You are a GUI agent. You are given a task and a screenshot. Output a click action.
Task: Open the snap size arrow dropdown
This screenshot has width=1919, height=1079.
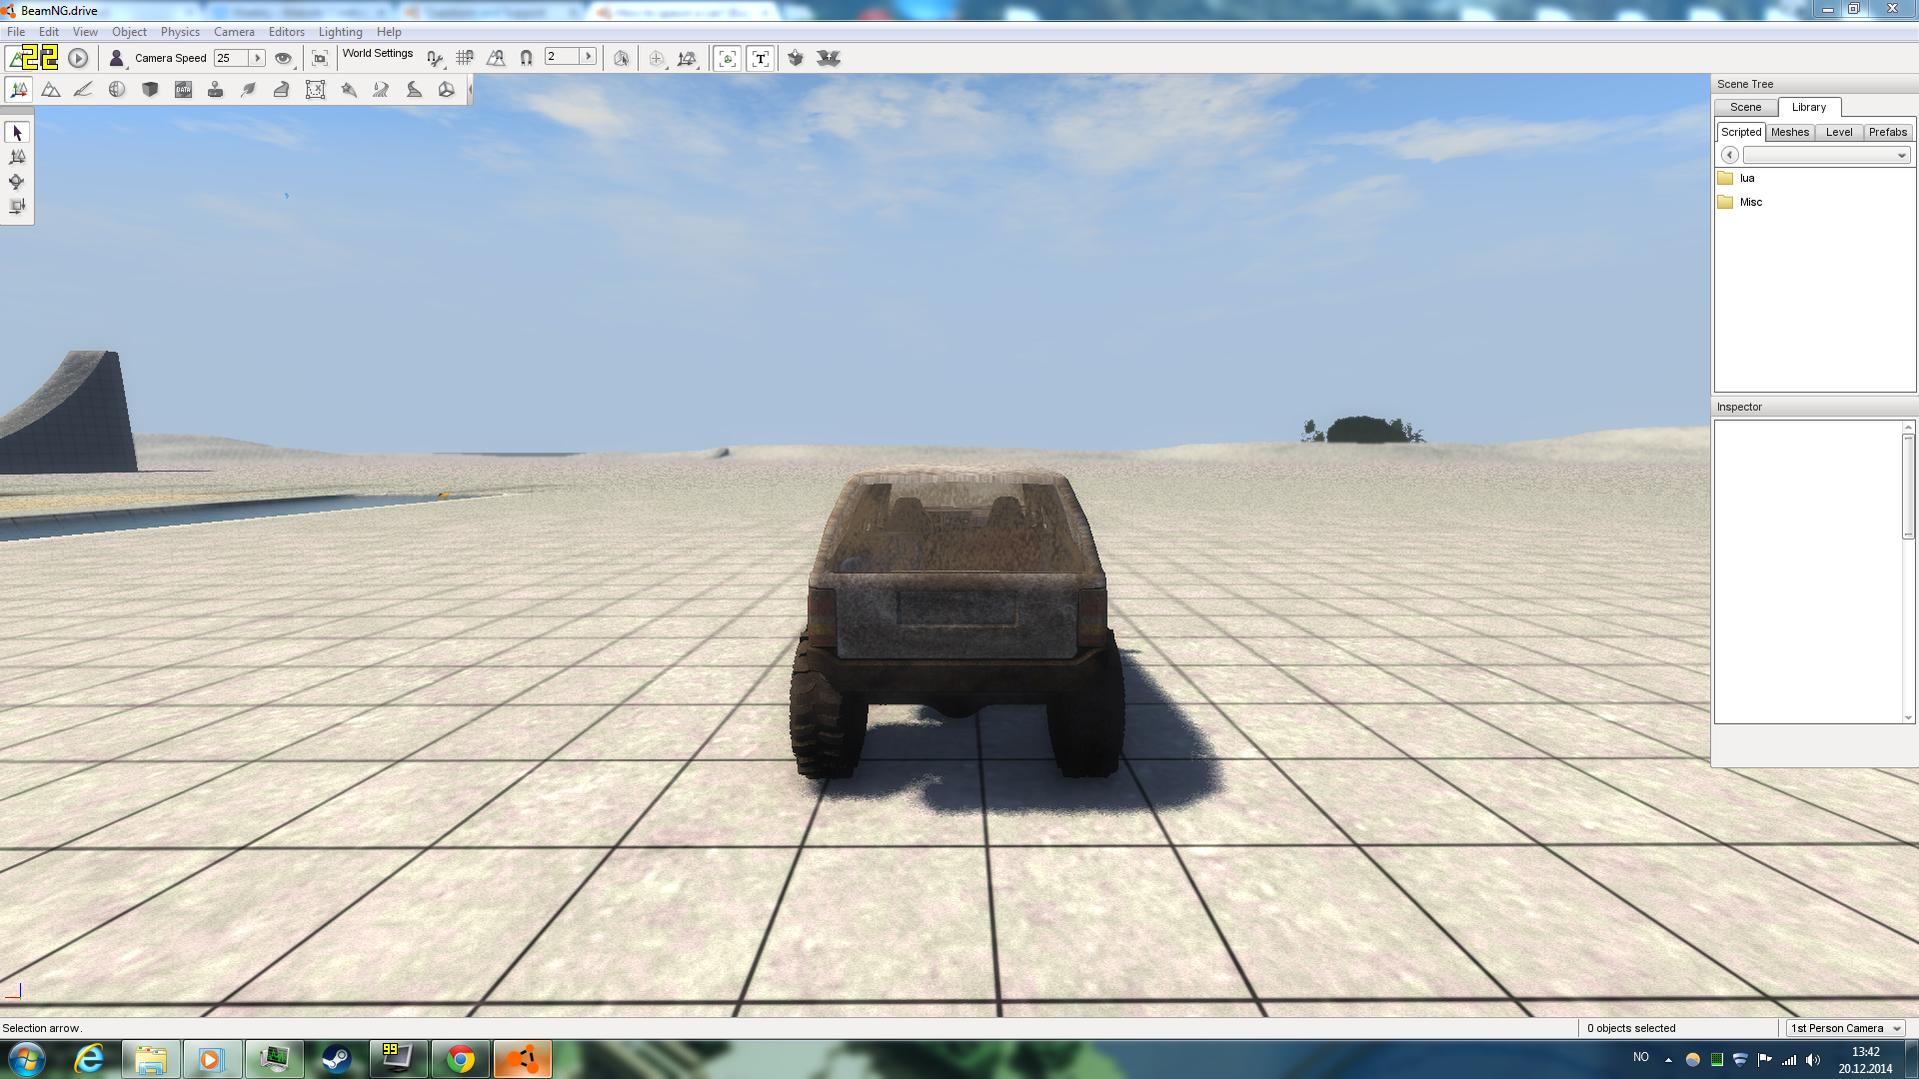(588, 57)
